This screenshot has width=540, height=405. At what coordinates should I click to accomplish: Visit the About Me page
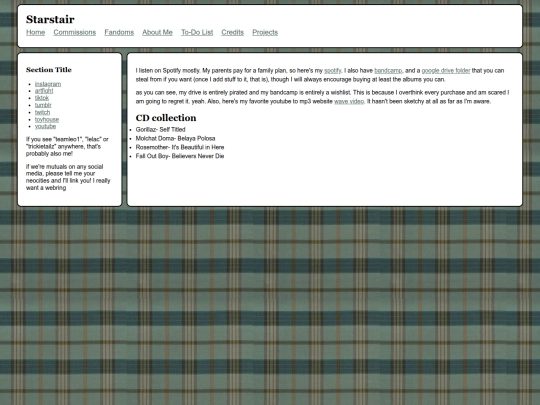(157, 32)
